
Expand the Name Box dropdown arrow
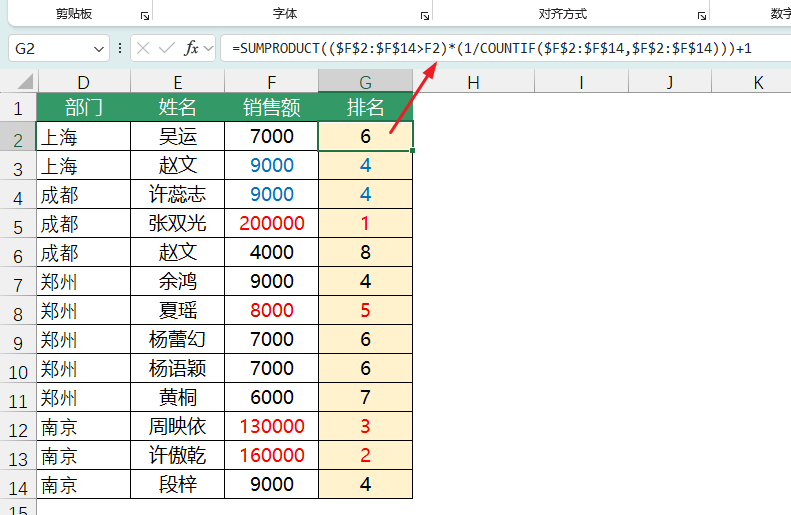pyautogui.click(x=99, y=49)
